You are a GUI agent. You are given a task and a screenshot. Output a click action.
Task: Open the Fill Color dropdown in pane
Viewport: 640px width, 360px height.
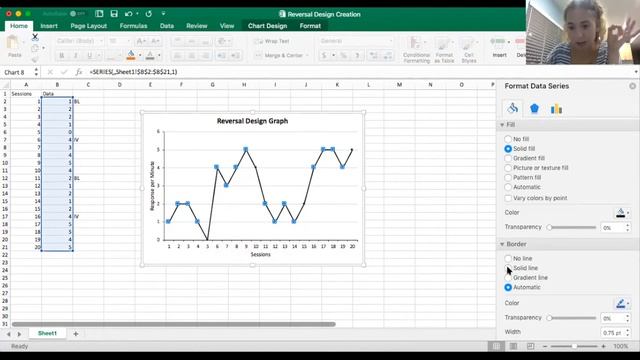628,213
